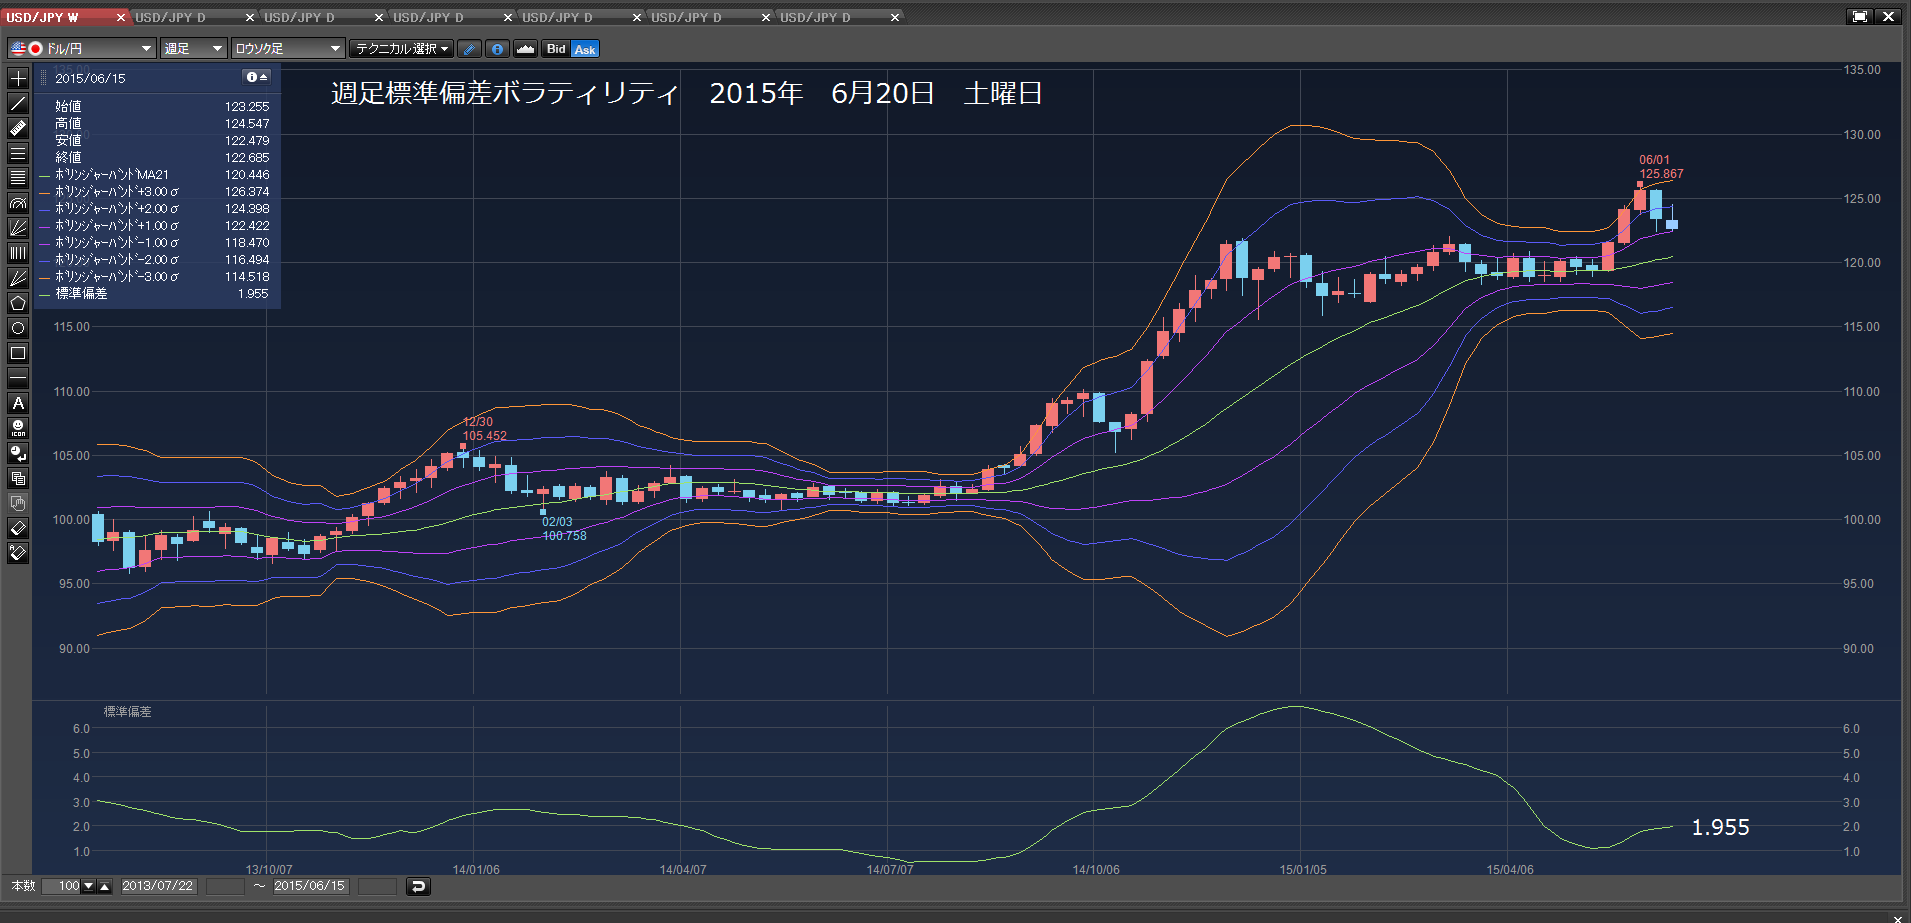This screenshot has width=1911, height=923.
Task: Pick the circle drawing tool
Action: point(18,328)
